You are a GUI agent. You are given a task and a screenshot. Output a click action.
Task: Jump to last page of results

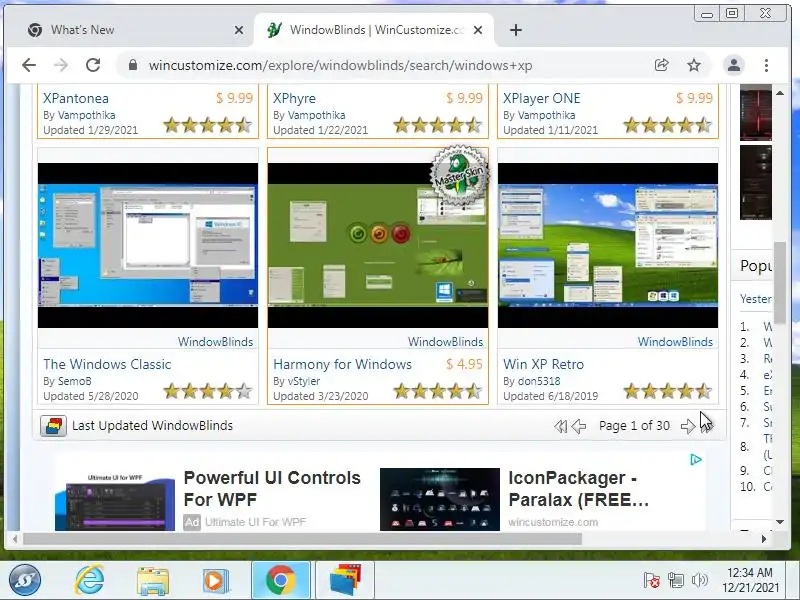(706, 426)
